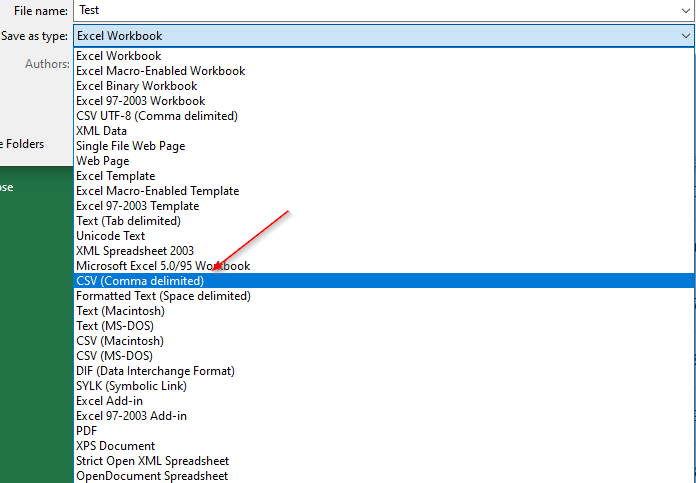Choose DIF (Data Interchange Format)
The height and width of the screenshot is (483, 696).
[384, 371]
